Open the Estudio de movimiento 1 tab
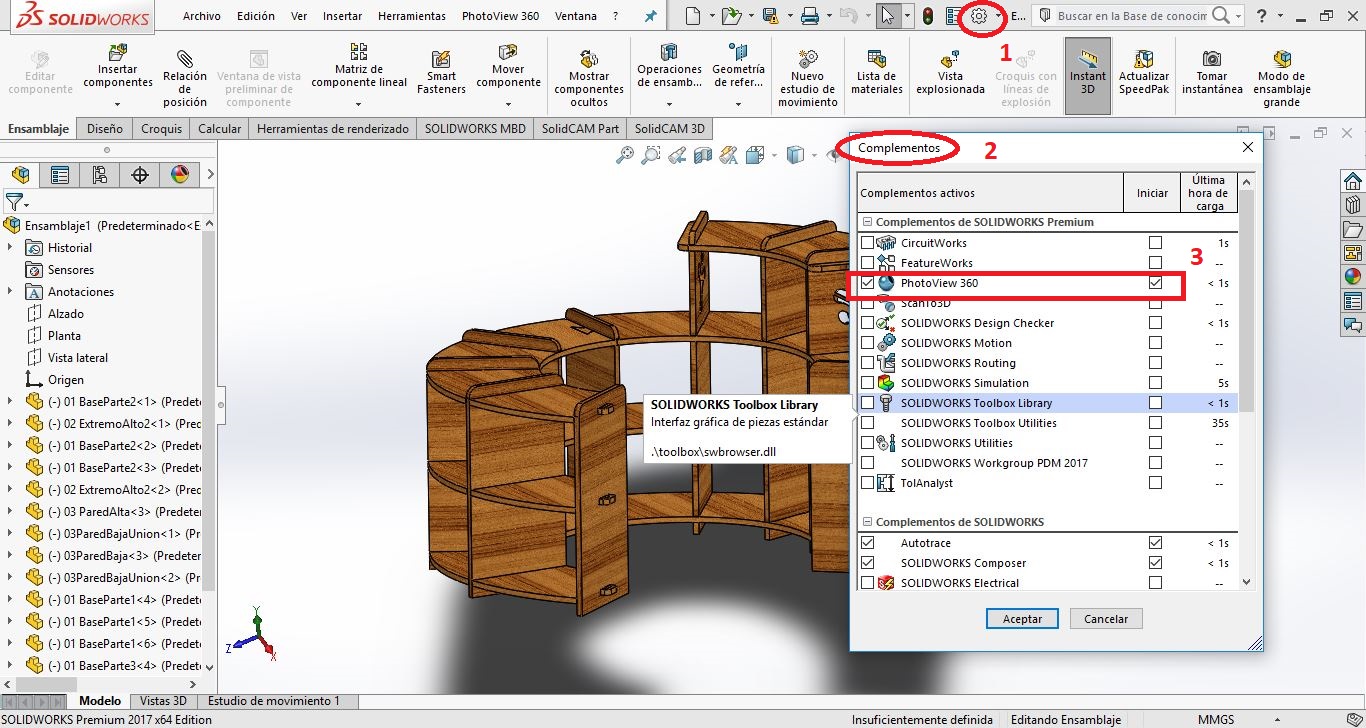Image resolution: width=1366 pixels, height=728 pixels. [x=273, y=701]
